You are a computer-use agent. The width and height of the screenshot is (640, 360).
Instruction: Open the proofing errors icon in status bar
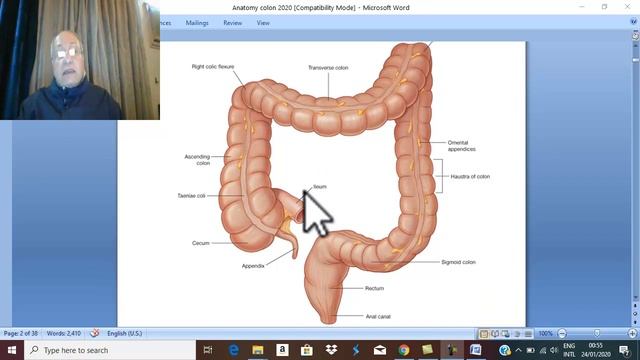pos(95,333)
